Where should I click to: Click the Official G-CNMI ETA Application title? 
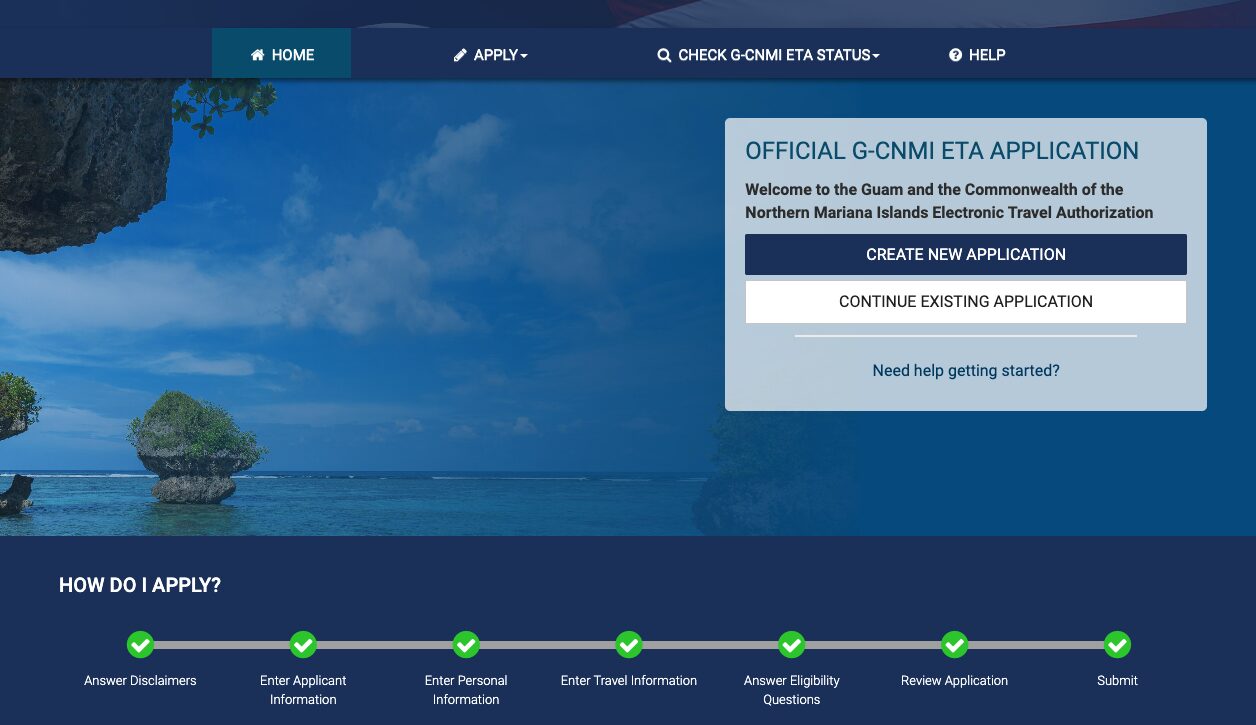942,151
